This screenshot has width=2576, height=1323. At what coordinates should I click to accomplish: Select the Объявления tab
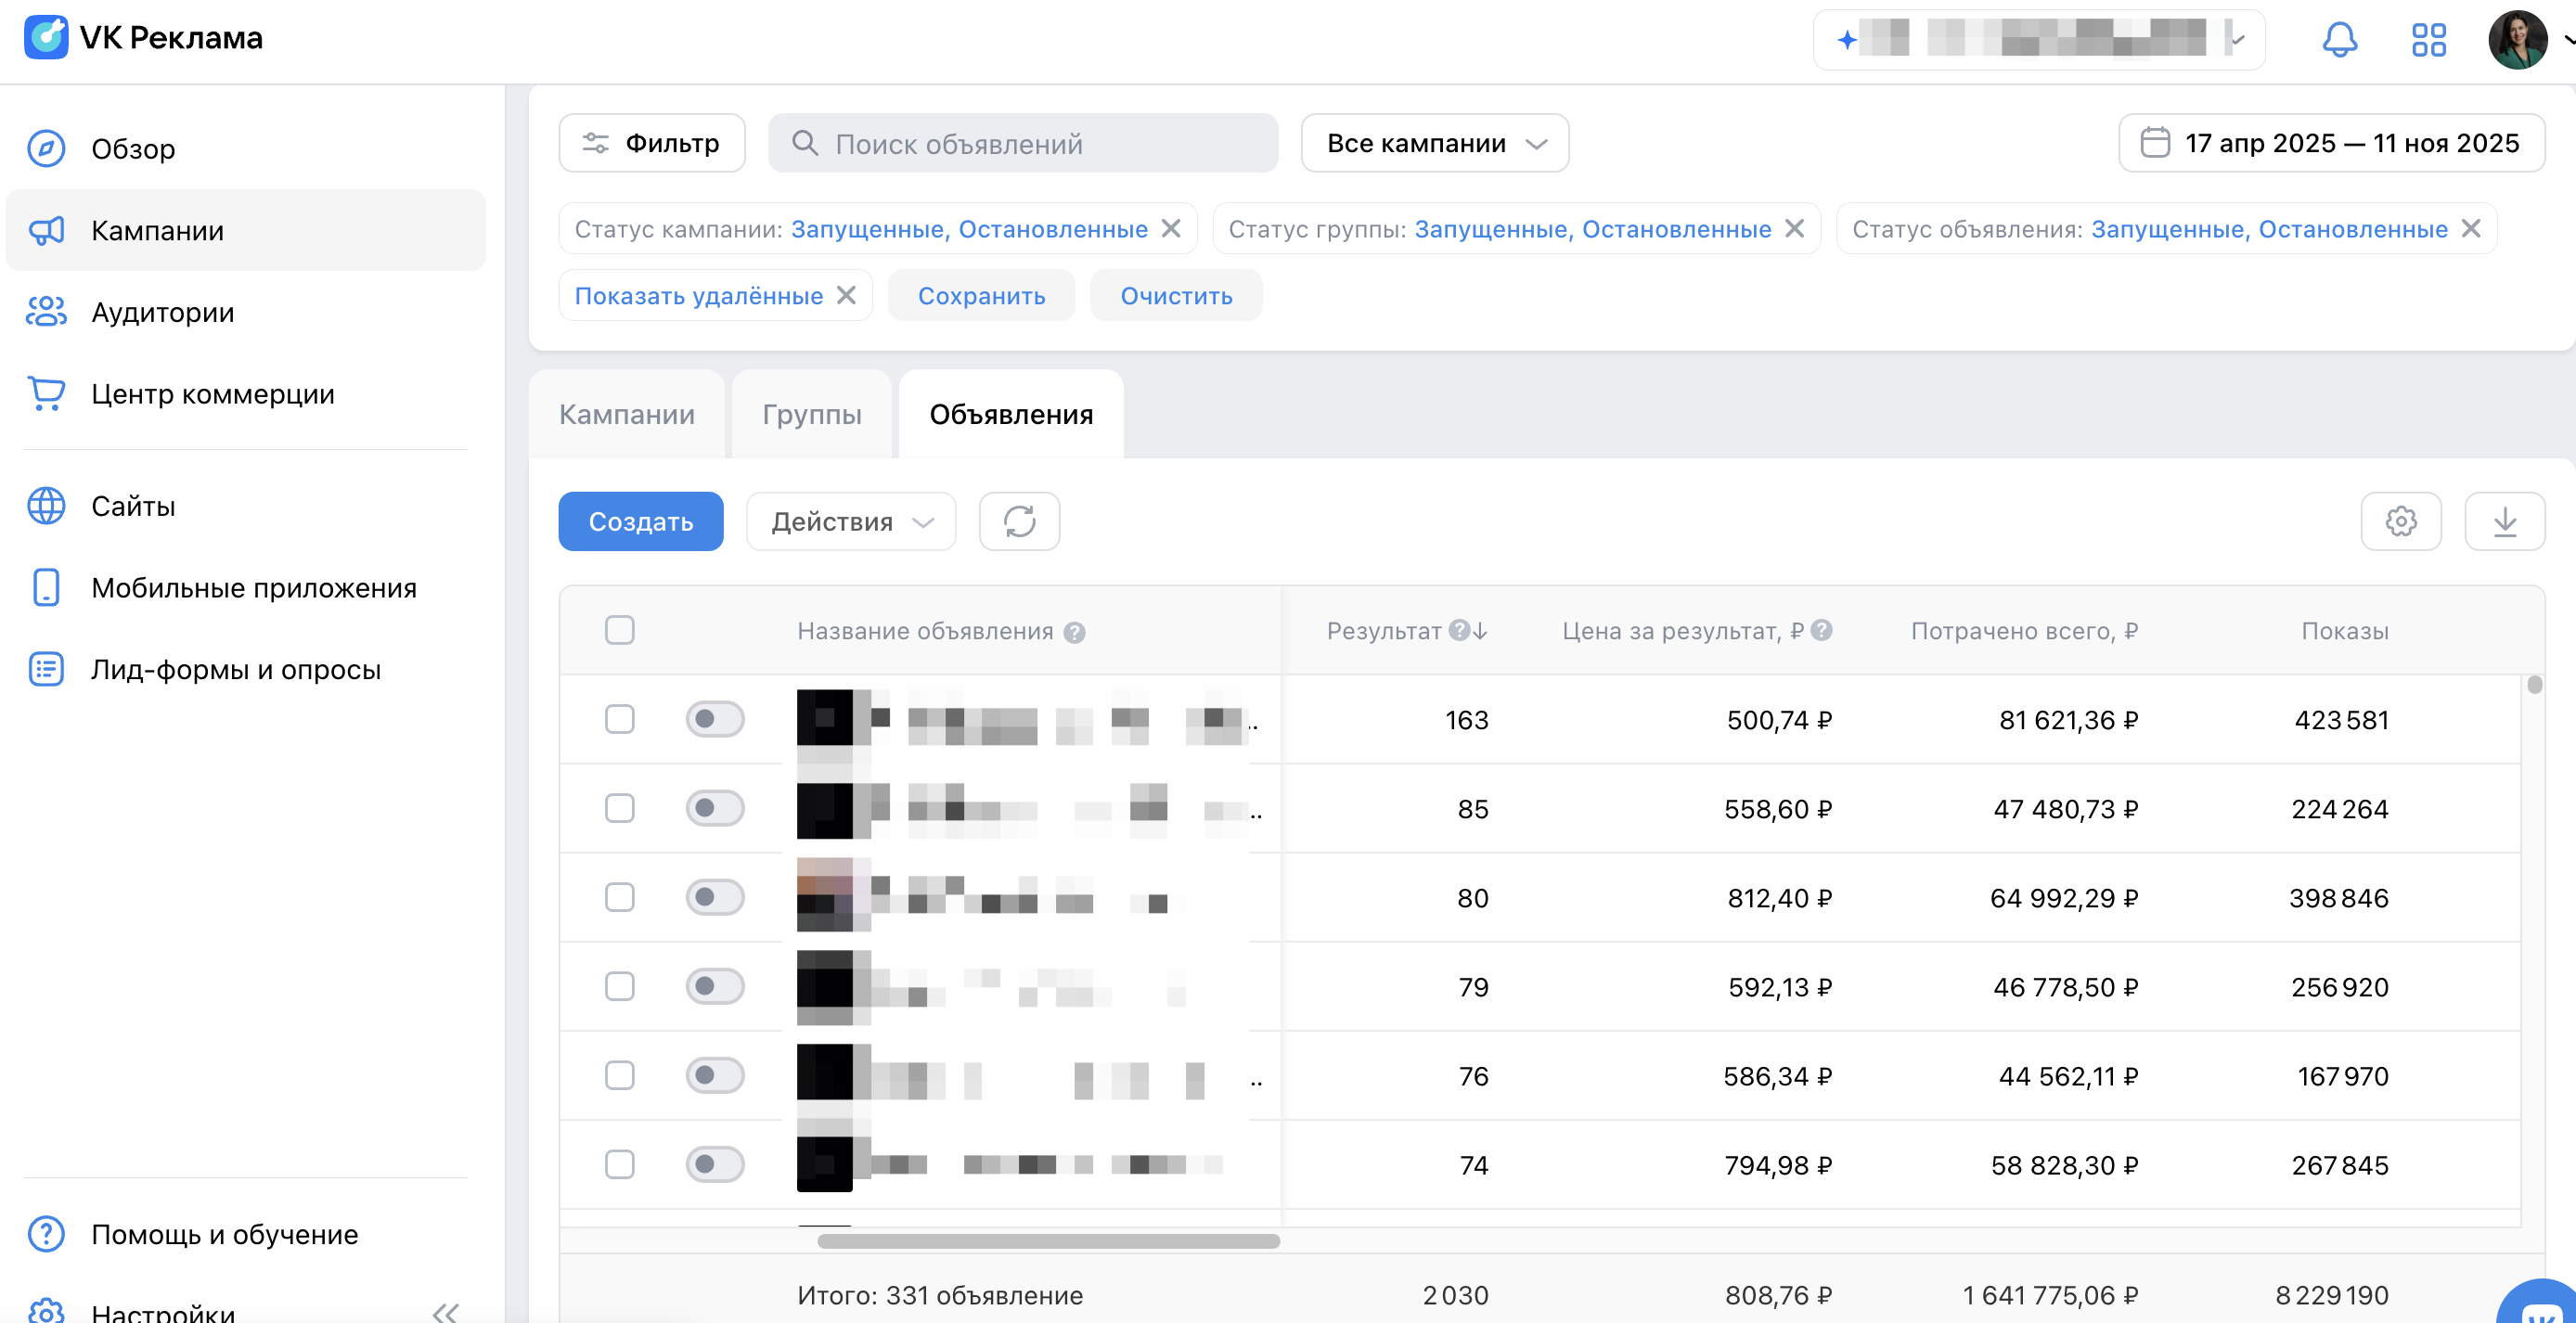1011,414
